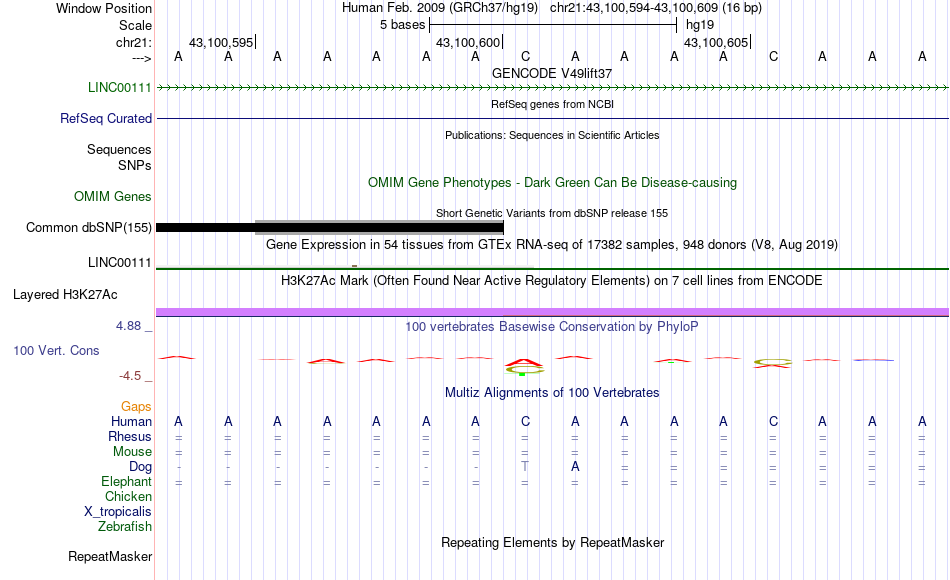950x580 pixels.
Task: Click the tallest PhyloP conservation logo peak
Action: coord(525,366)
